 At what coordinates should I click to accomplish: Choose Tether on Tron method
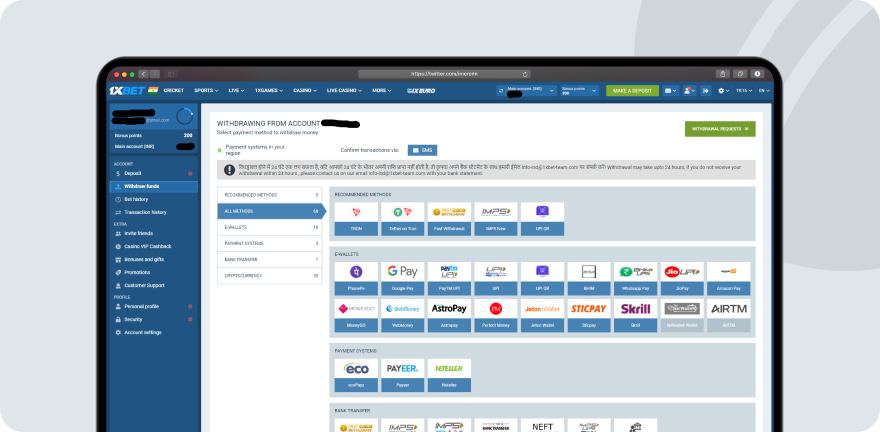point(402,219)
